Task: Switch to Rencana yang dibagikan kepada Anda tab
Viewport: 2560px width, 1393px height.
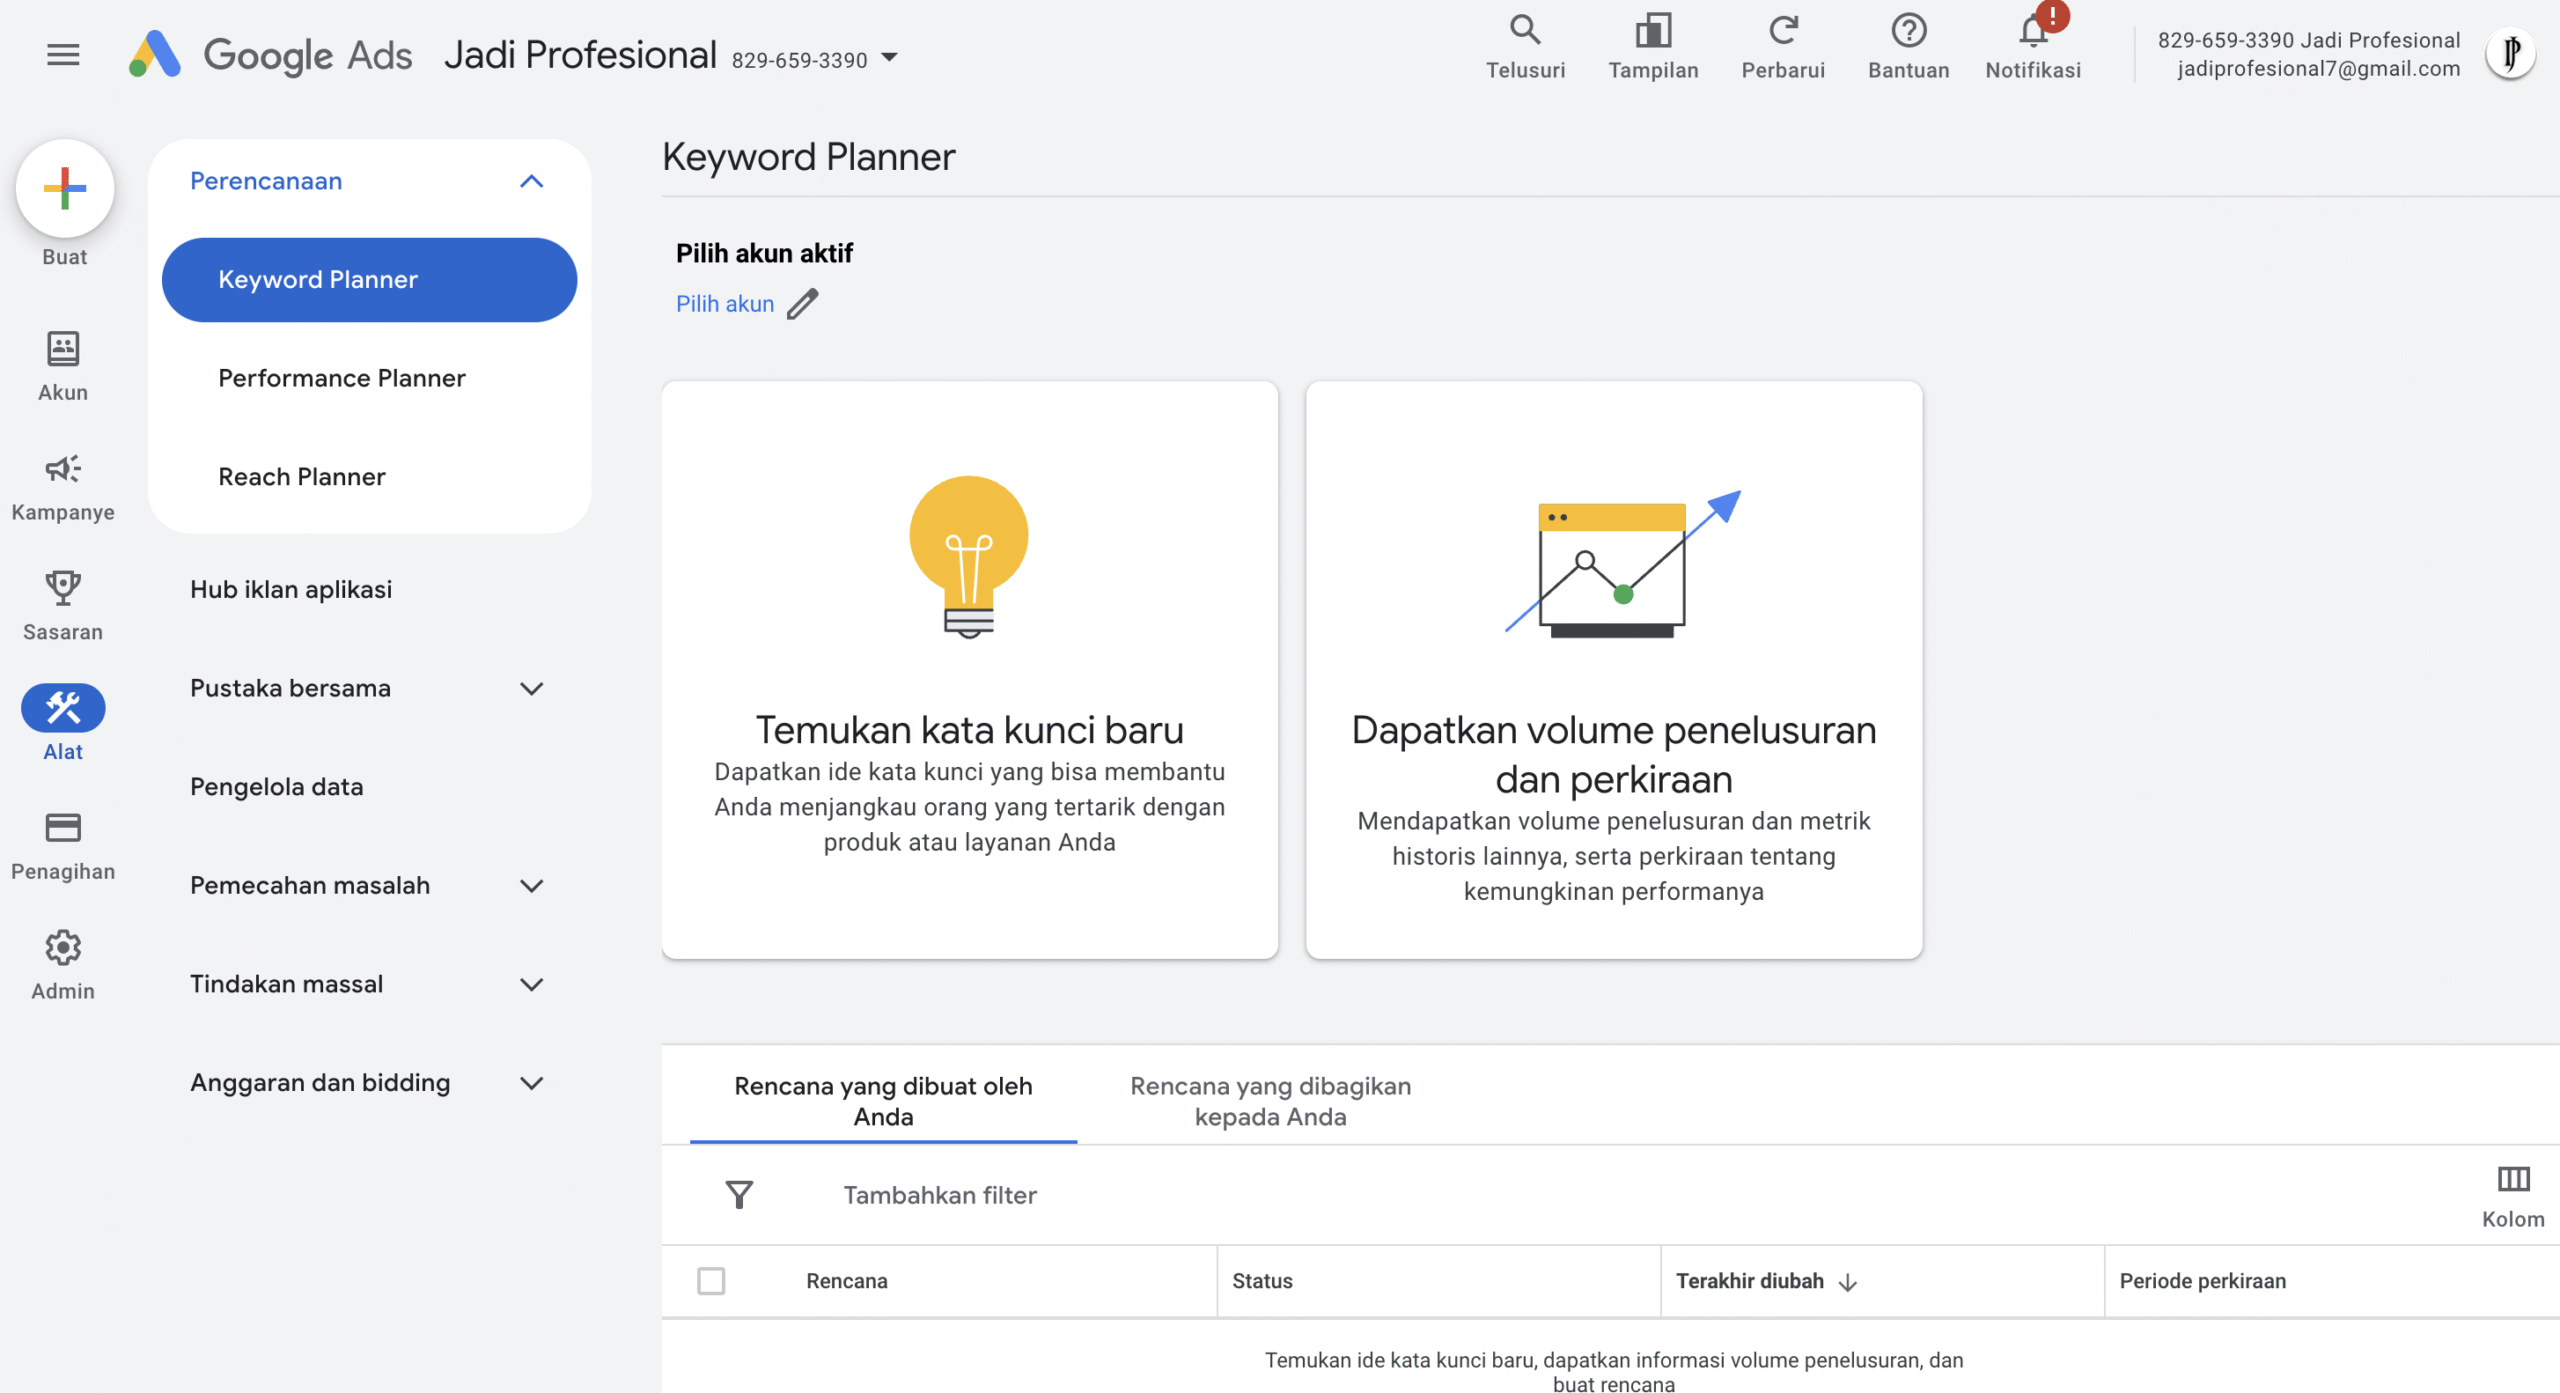Action: click(x=1270, y=1101)
